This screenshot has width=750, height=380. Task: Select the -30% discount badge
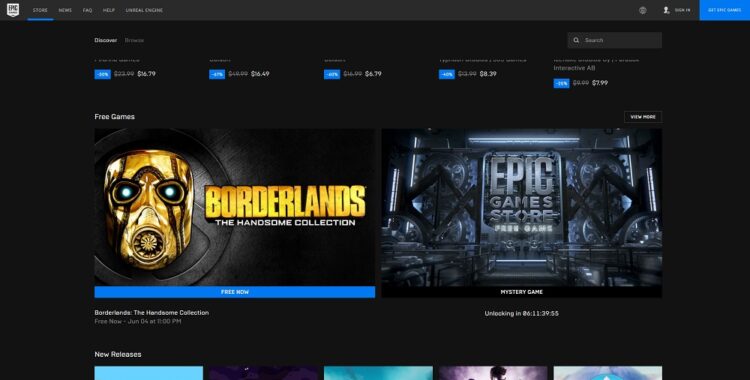tap(102, 74)
